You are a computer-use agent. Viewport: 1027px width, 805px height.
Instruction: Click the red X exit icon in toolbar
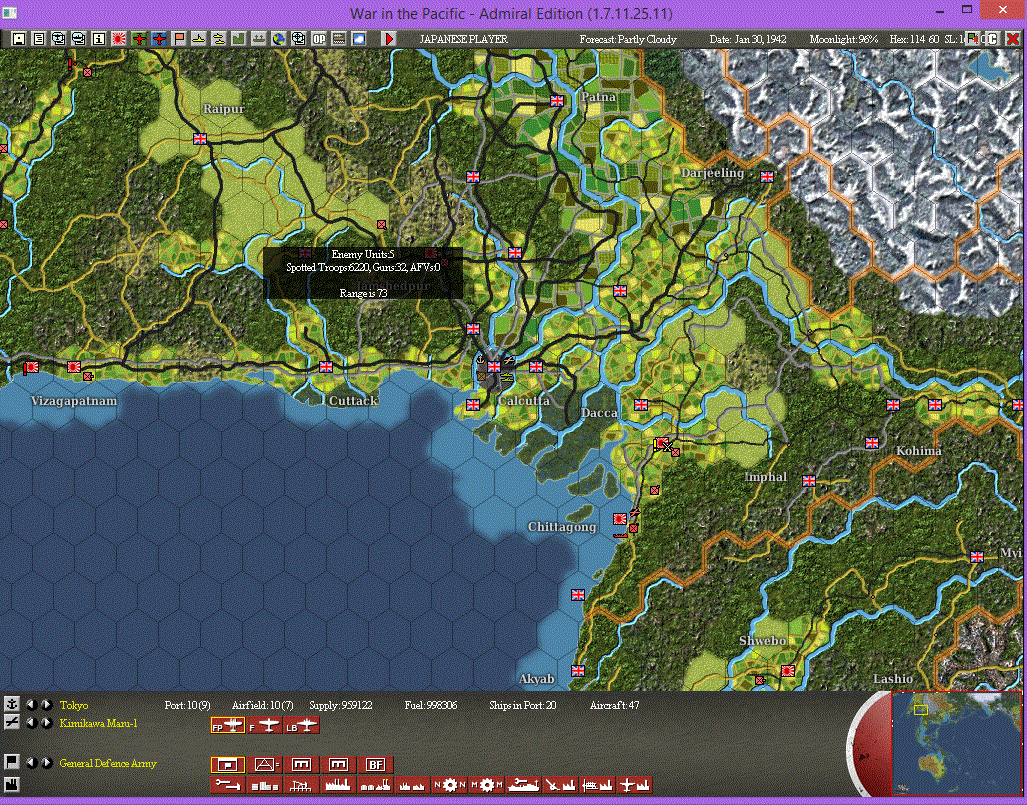pyautogui.click(x=1013, y=39)
